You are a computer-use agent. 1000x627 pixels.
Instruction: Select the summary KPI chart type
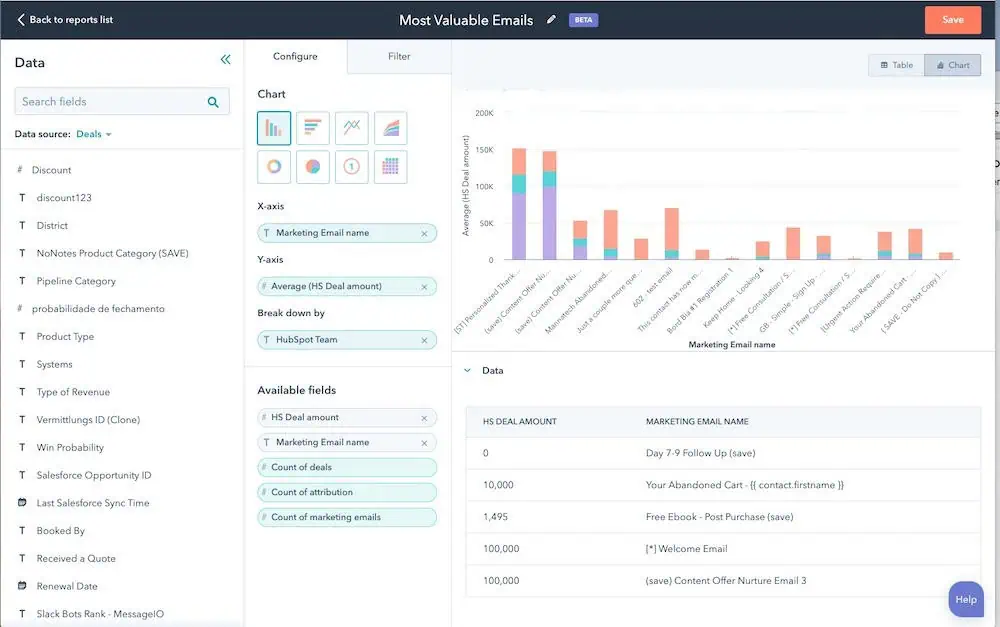[351, 167]
